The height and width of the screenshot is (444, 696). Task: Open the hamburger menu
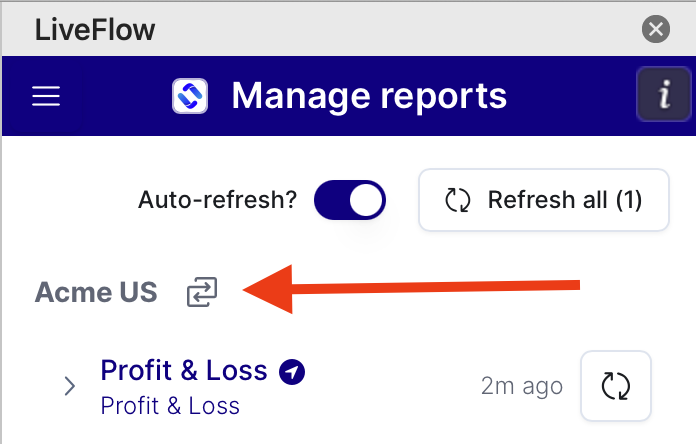[46, 96]
